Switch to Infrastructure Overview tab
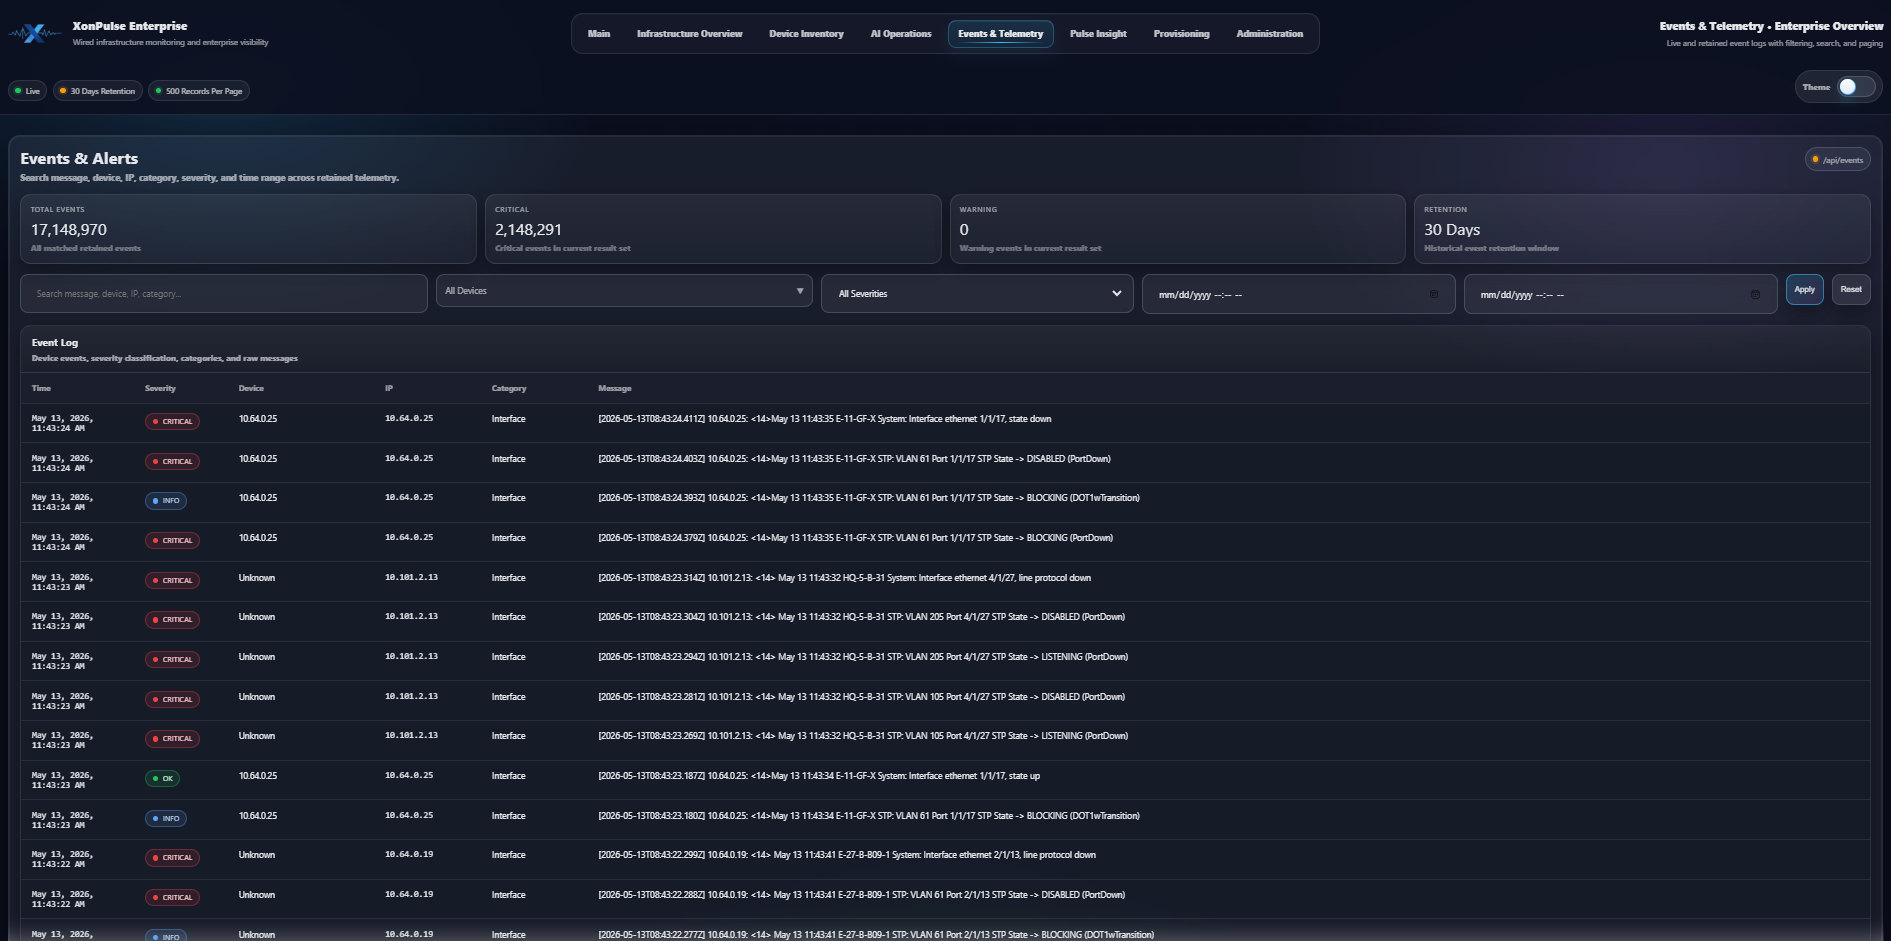 (x=690, y=34)
